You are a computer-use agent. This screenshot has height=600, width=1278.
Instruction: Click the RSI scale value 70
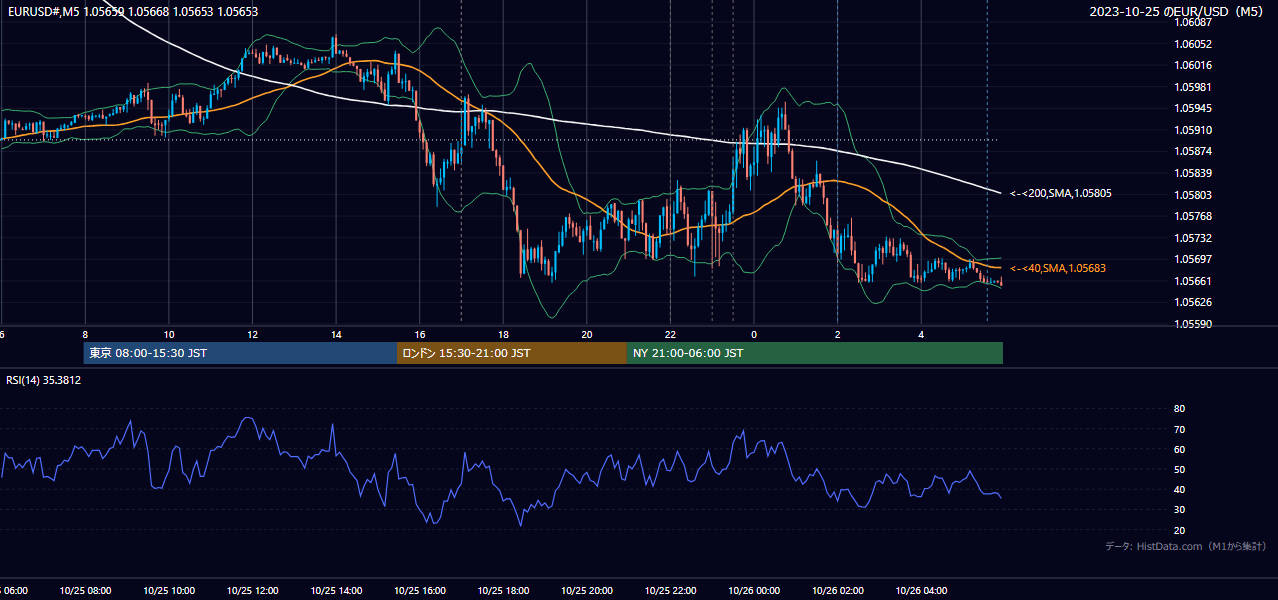tap(1179, 429)
